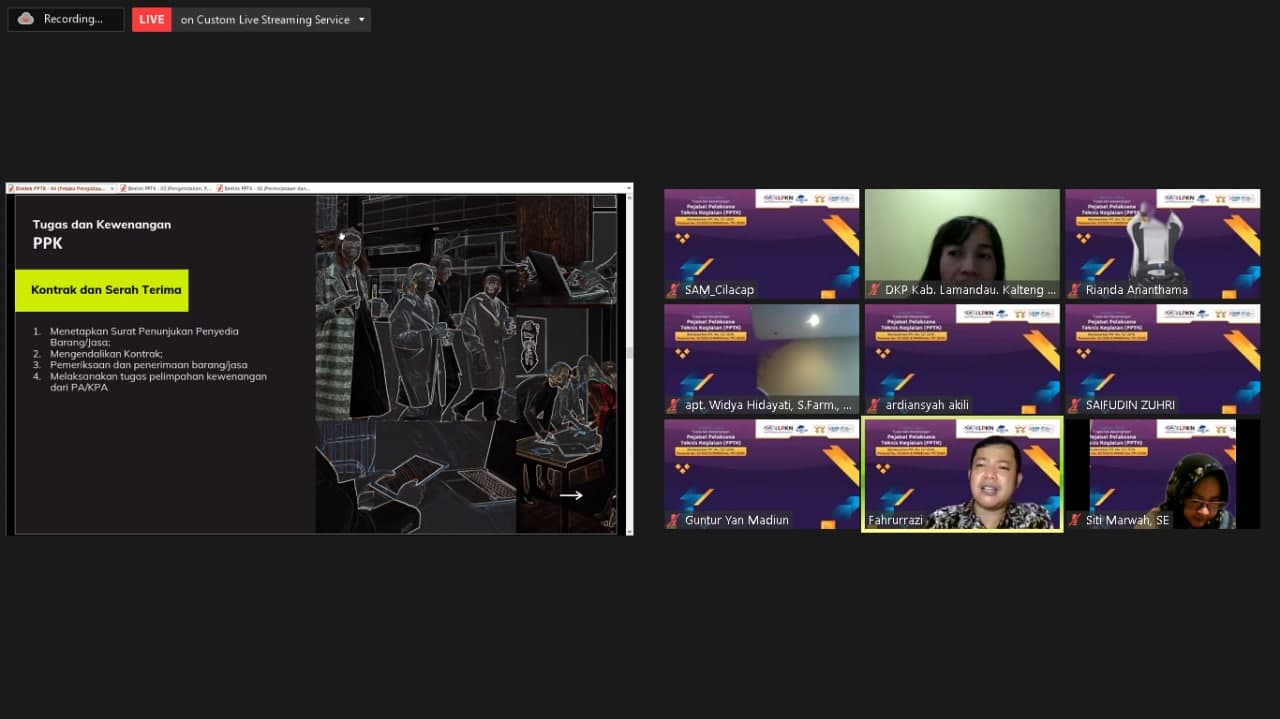
Task: Click the red LIVE badge
Action: click(152, 19)
